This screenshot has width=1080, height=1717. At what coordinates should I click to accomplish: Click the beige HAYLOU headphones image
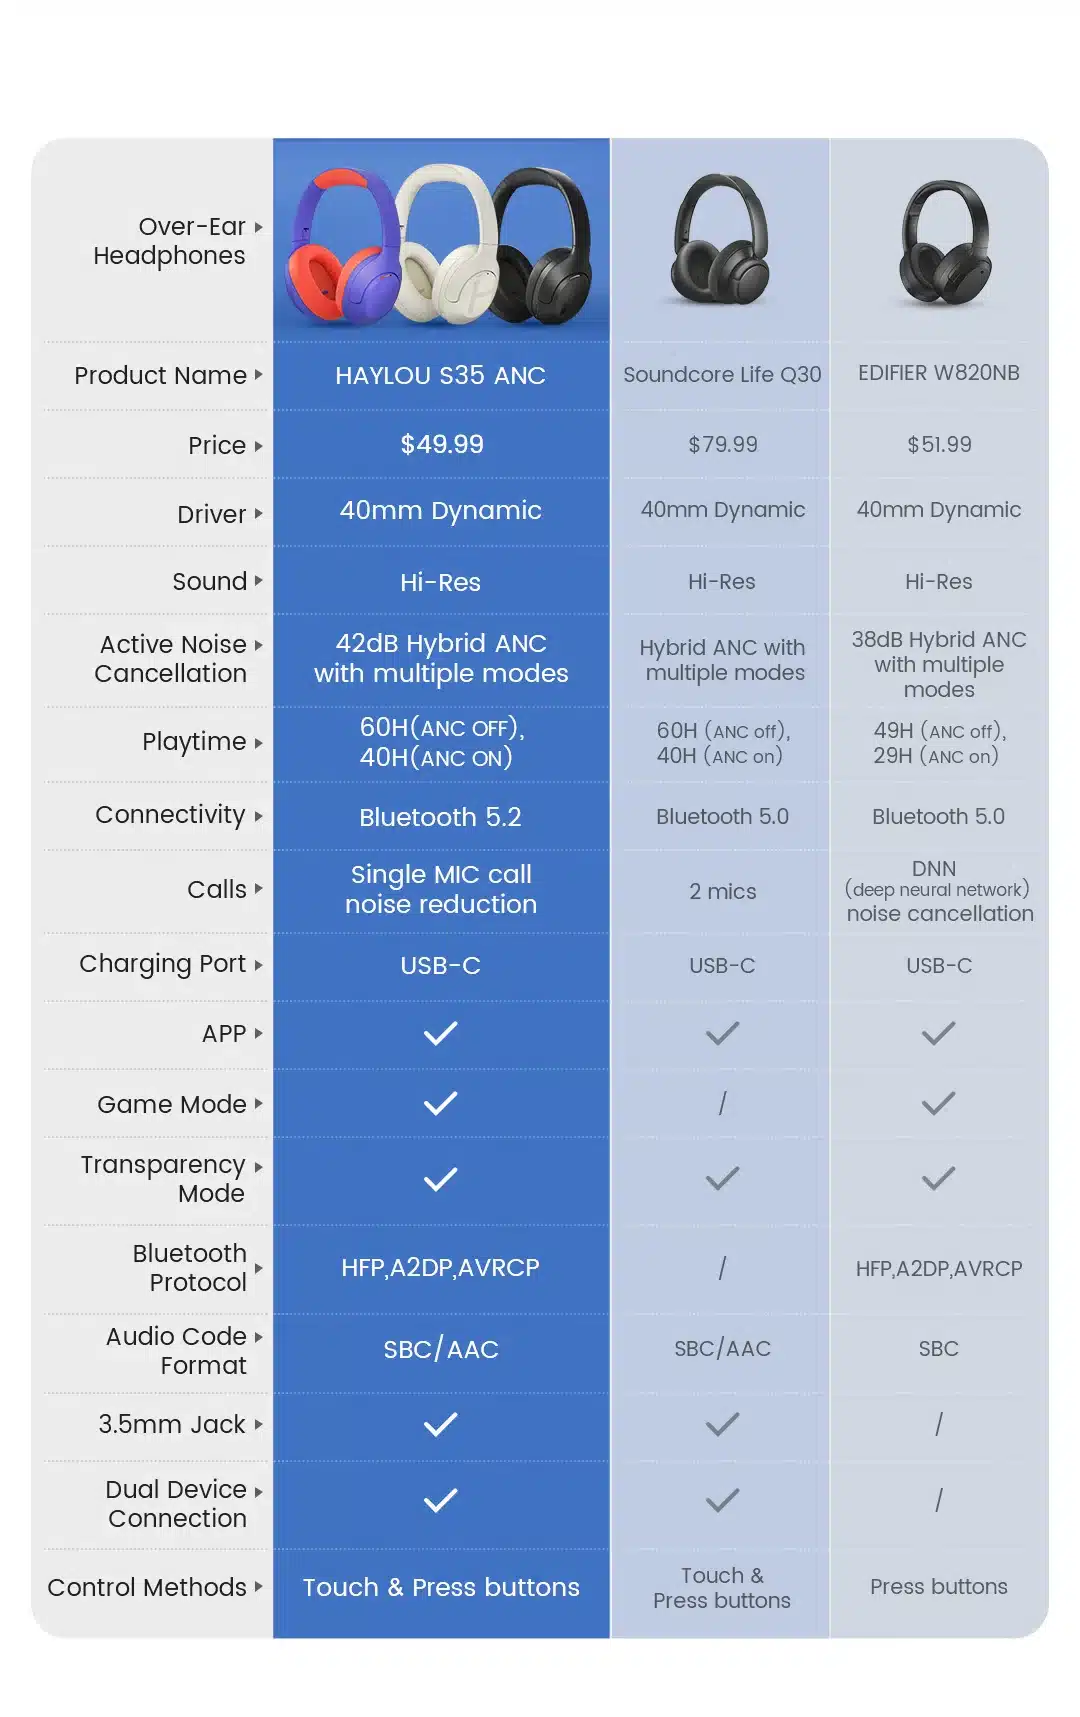tap(446, 245)
